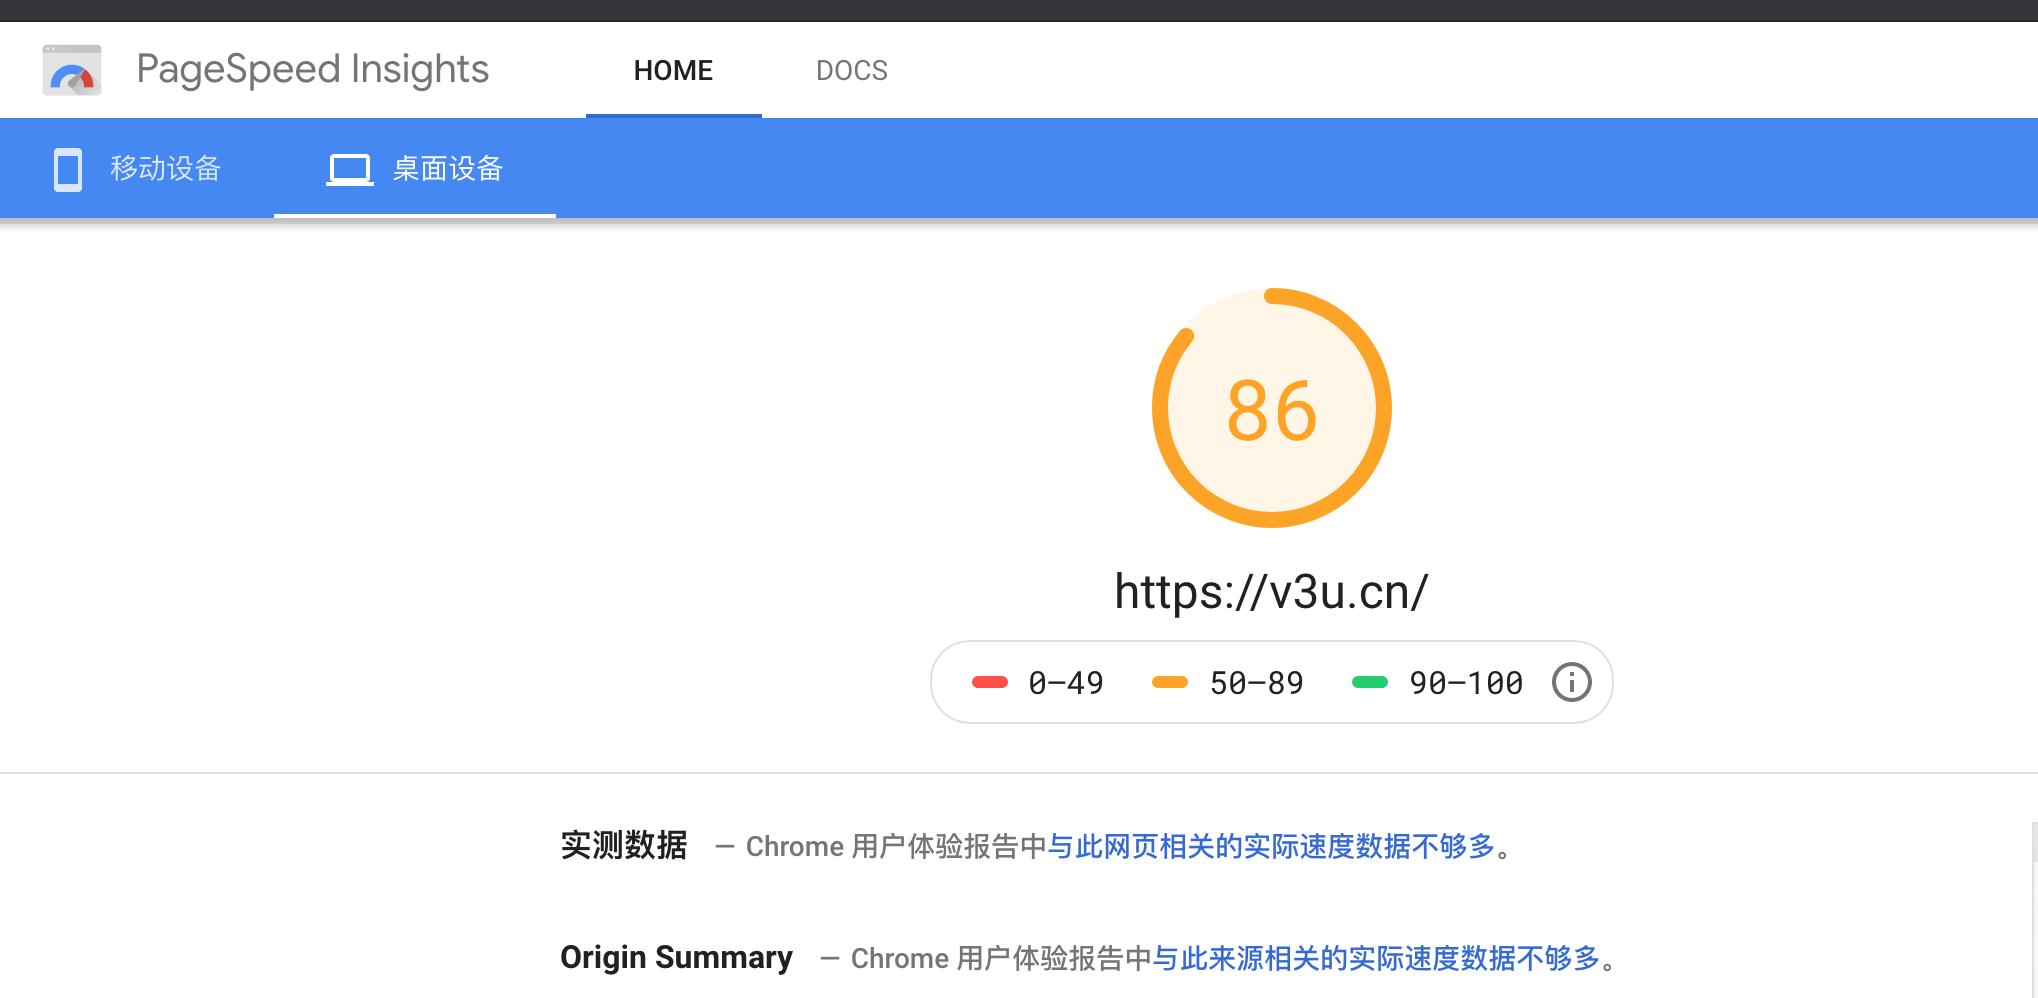Open the https://v3u.cn/ link
This screenshot has width=2038, height=998.
pyautogui.click(x=1271, y=591)
